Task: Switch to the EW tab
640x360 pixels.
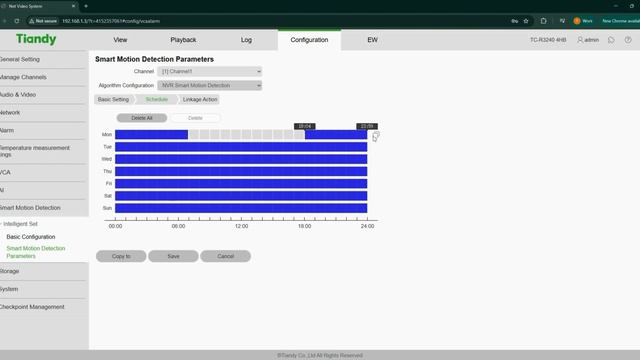Action: 372,40
